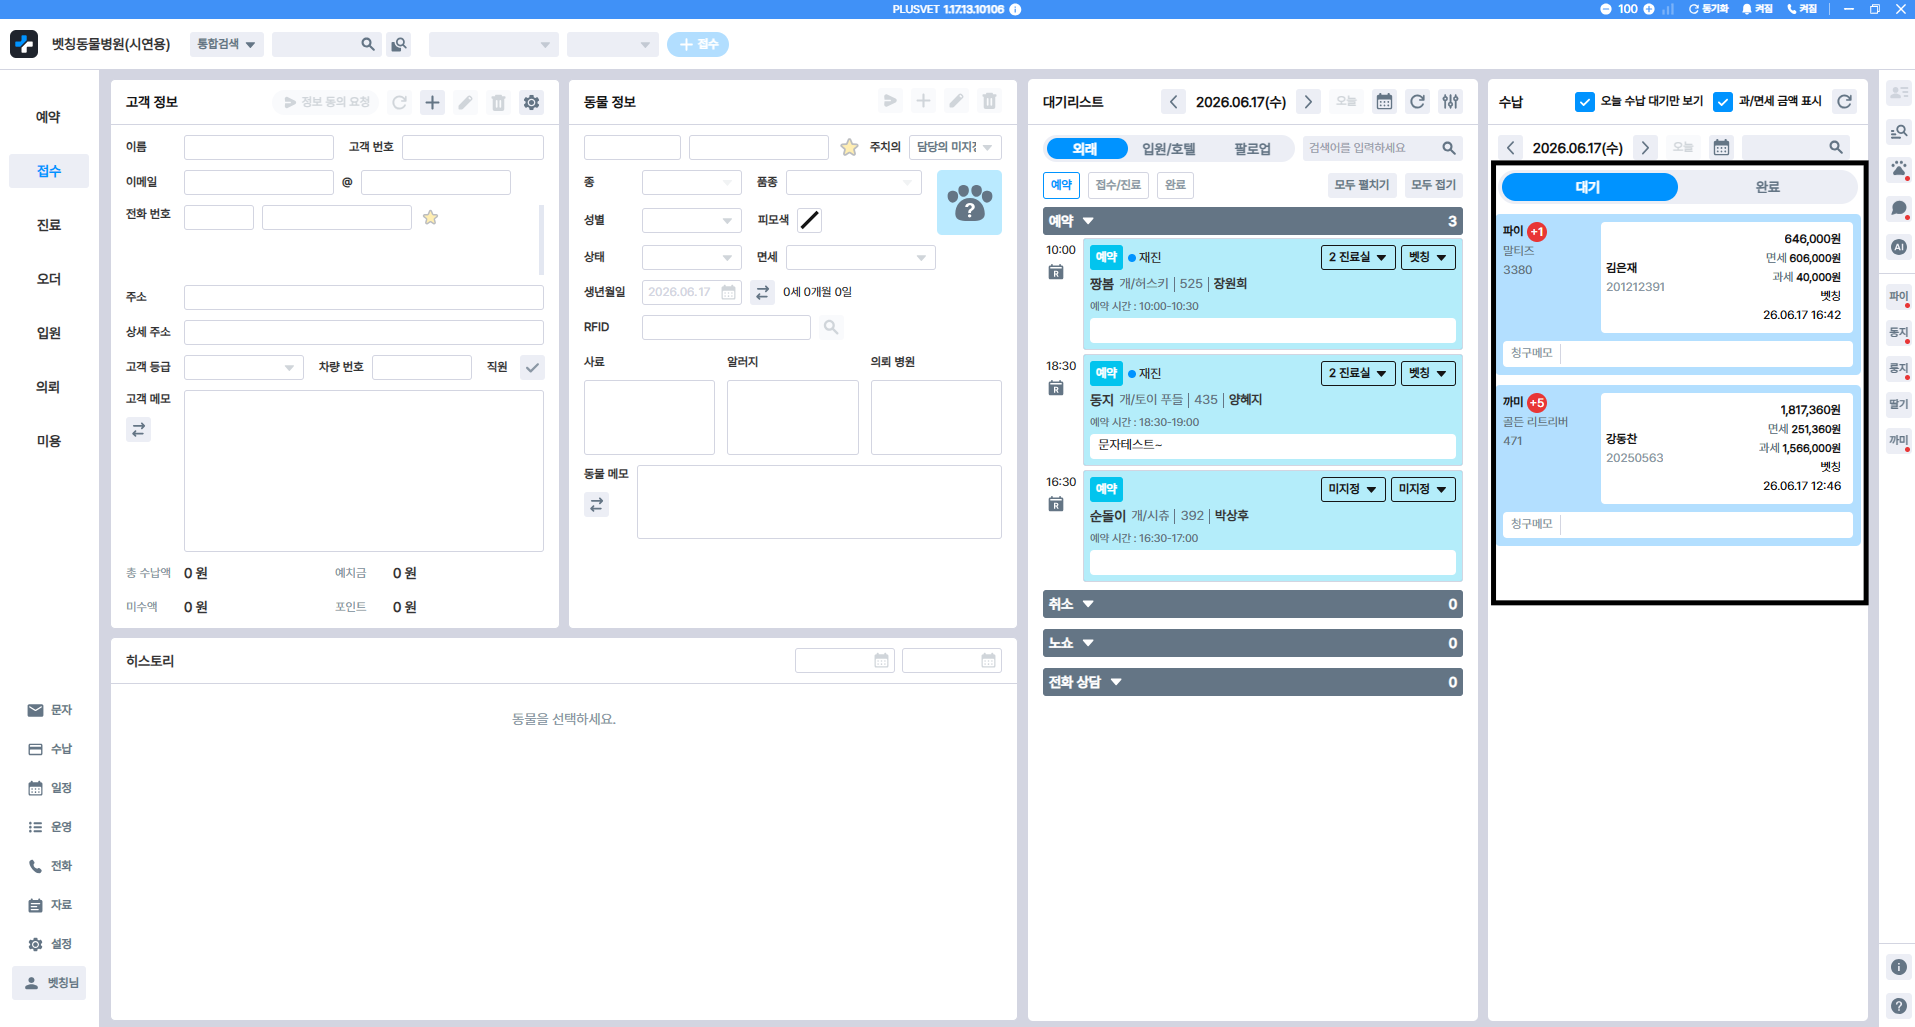Go to next day in waiting list

[1308, 102]
